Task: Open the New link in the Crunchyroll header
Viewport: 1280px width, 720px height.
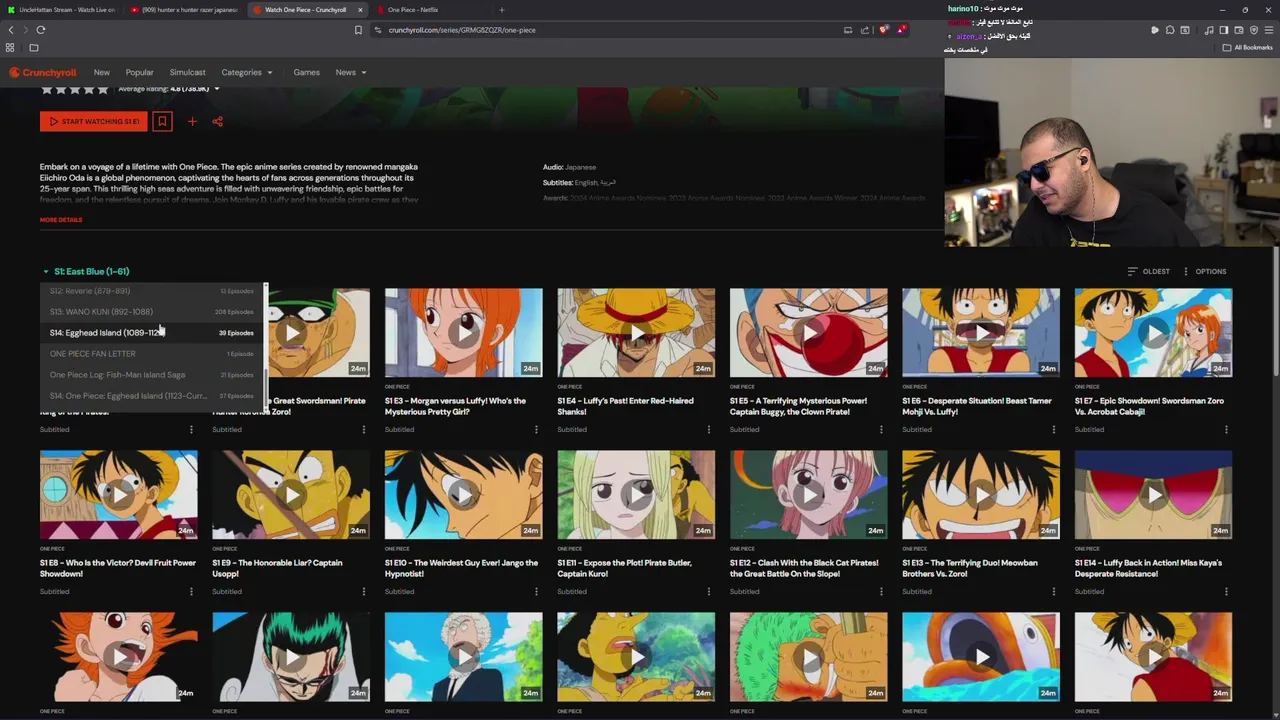Action: [102, 72]
